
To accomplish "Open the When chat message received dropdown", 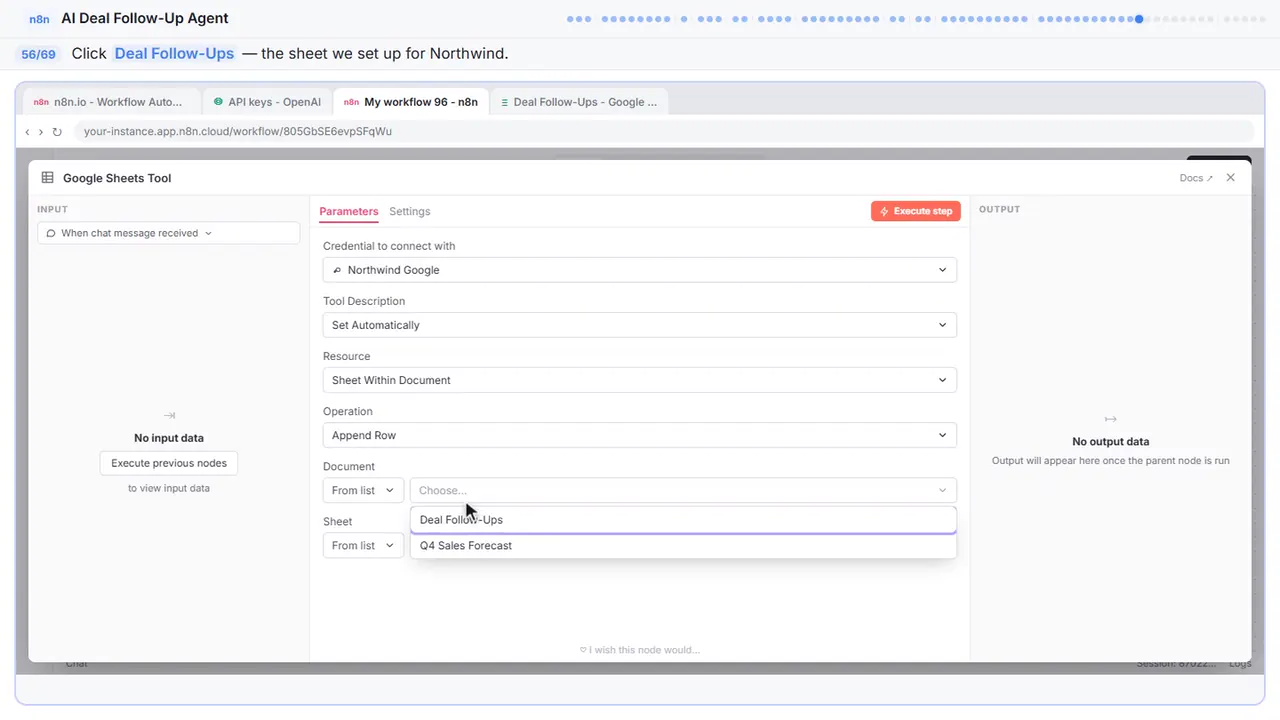I will (169, 233).
